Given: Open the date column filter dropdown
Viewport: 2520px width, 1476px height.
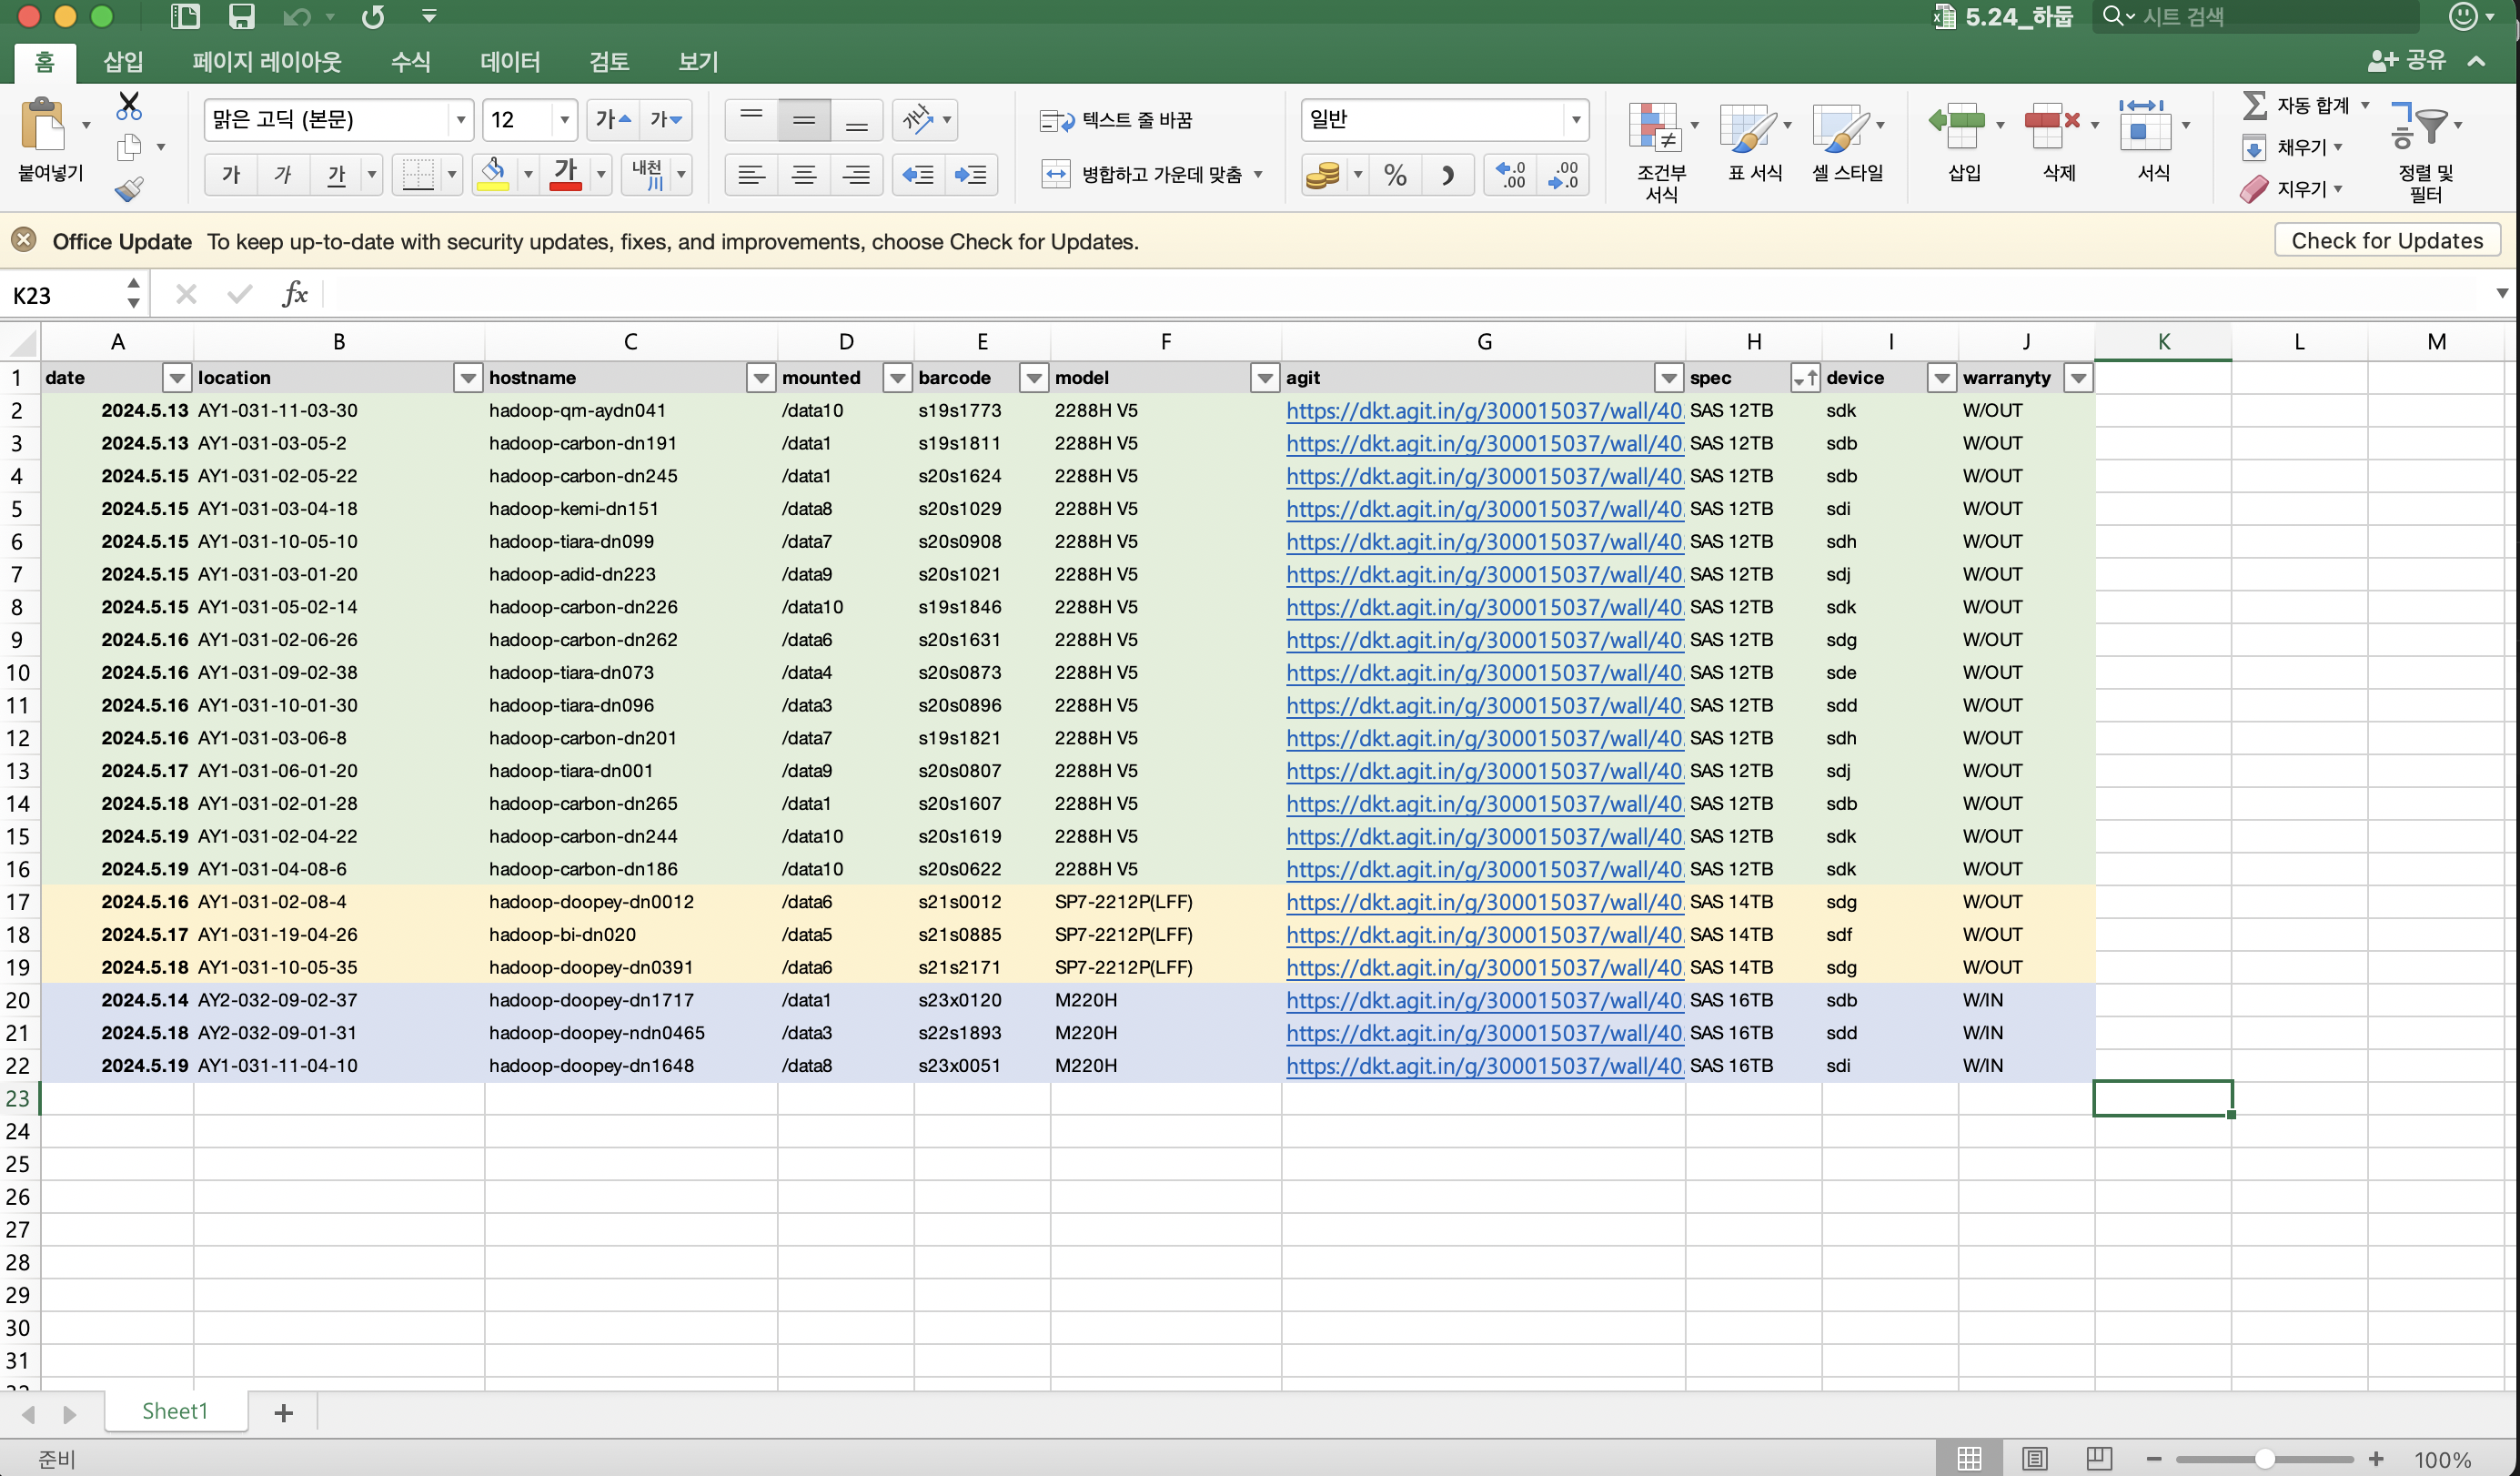Looking at the screenshot, I should click(x=177, y=378).
